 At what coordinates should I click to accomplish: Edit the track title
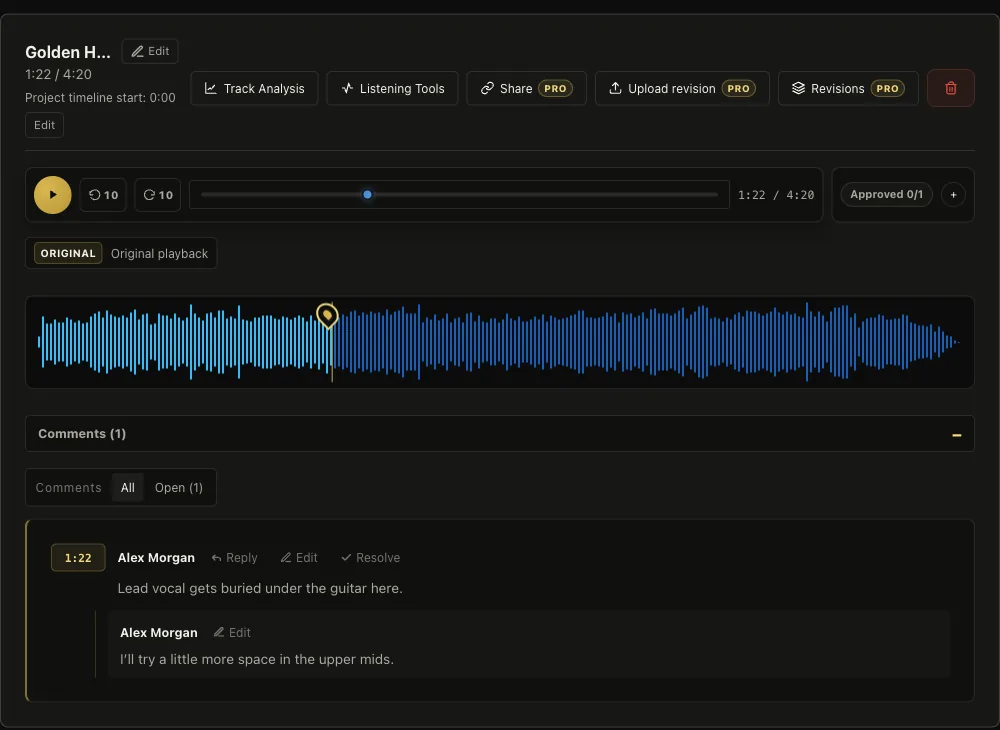pyautogui.click(x=150, y=51)
